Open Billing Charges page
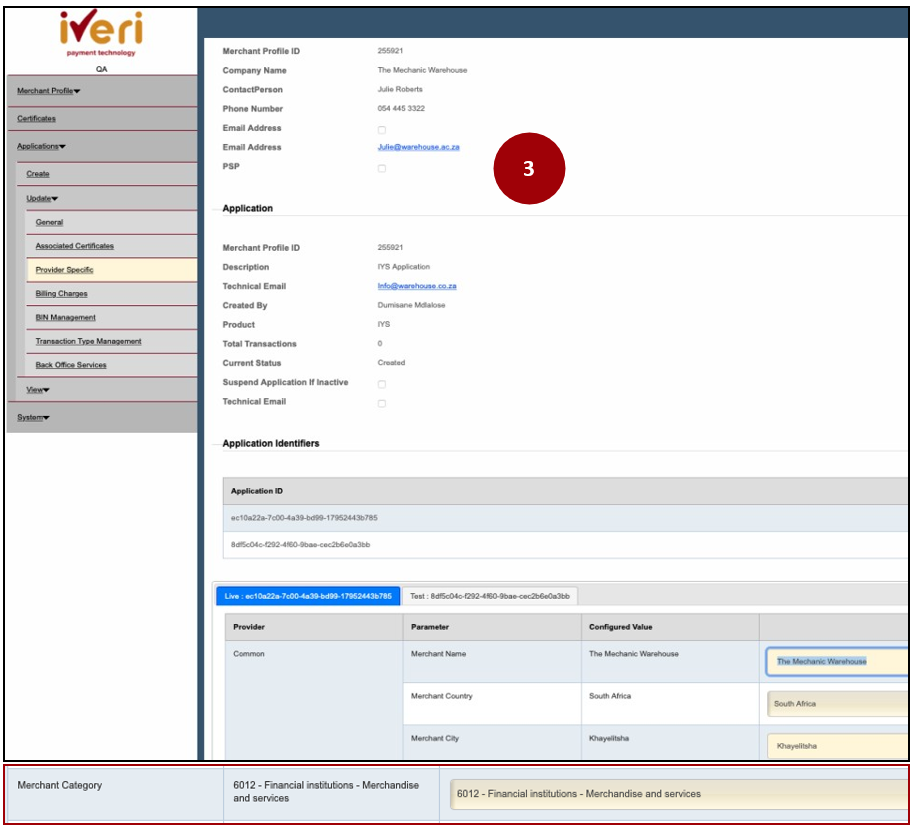This screenshot has width=917, height=836. point(61,294)
